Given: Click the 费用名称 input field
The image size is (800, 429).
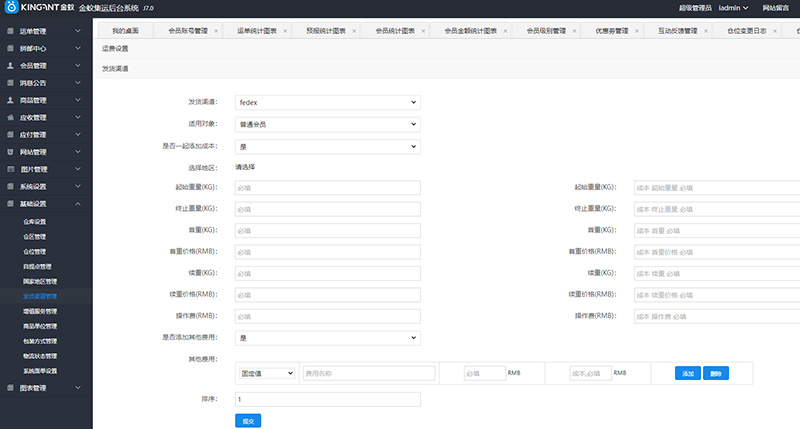Looking at the screenshot, I should coord(368,373).
